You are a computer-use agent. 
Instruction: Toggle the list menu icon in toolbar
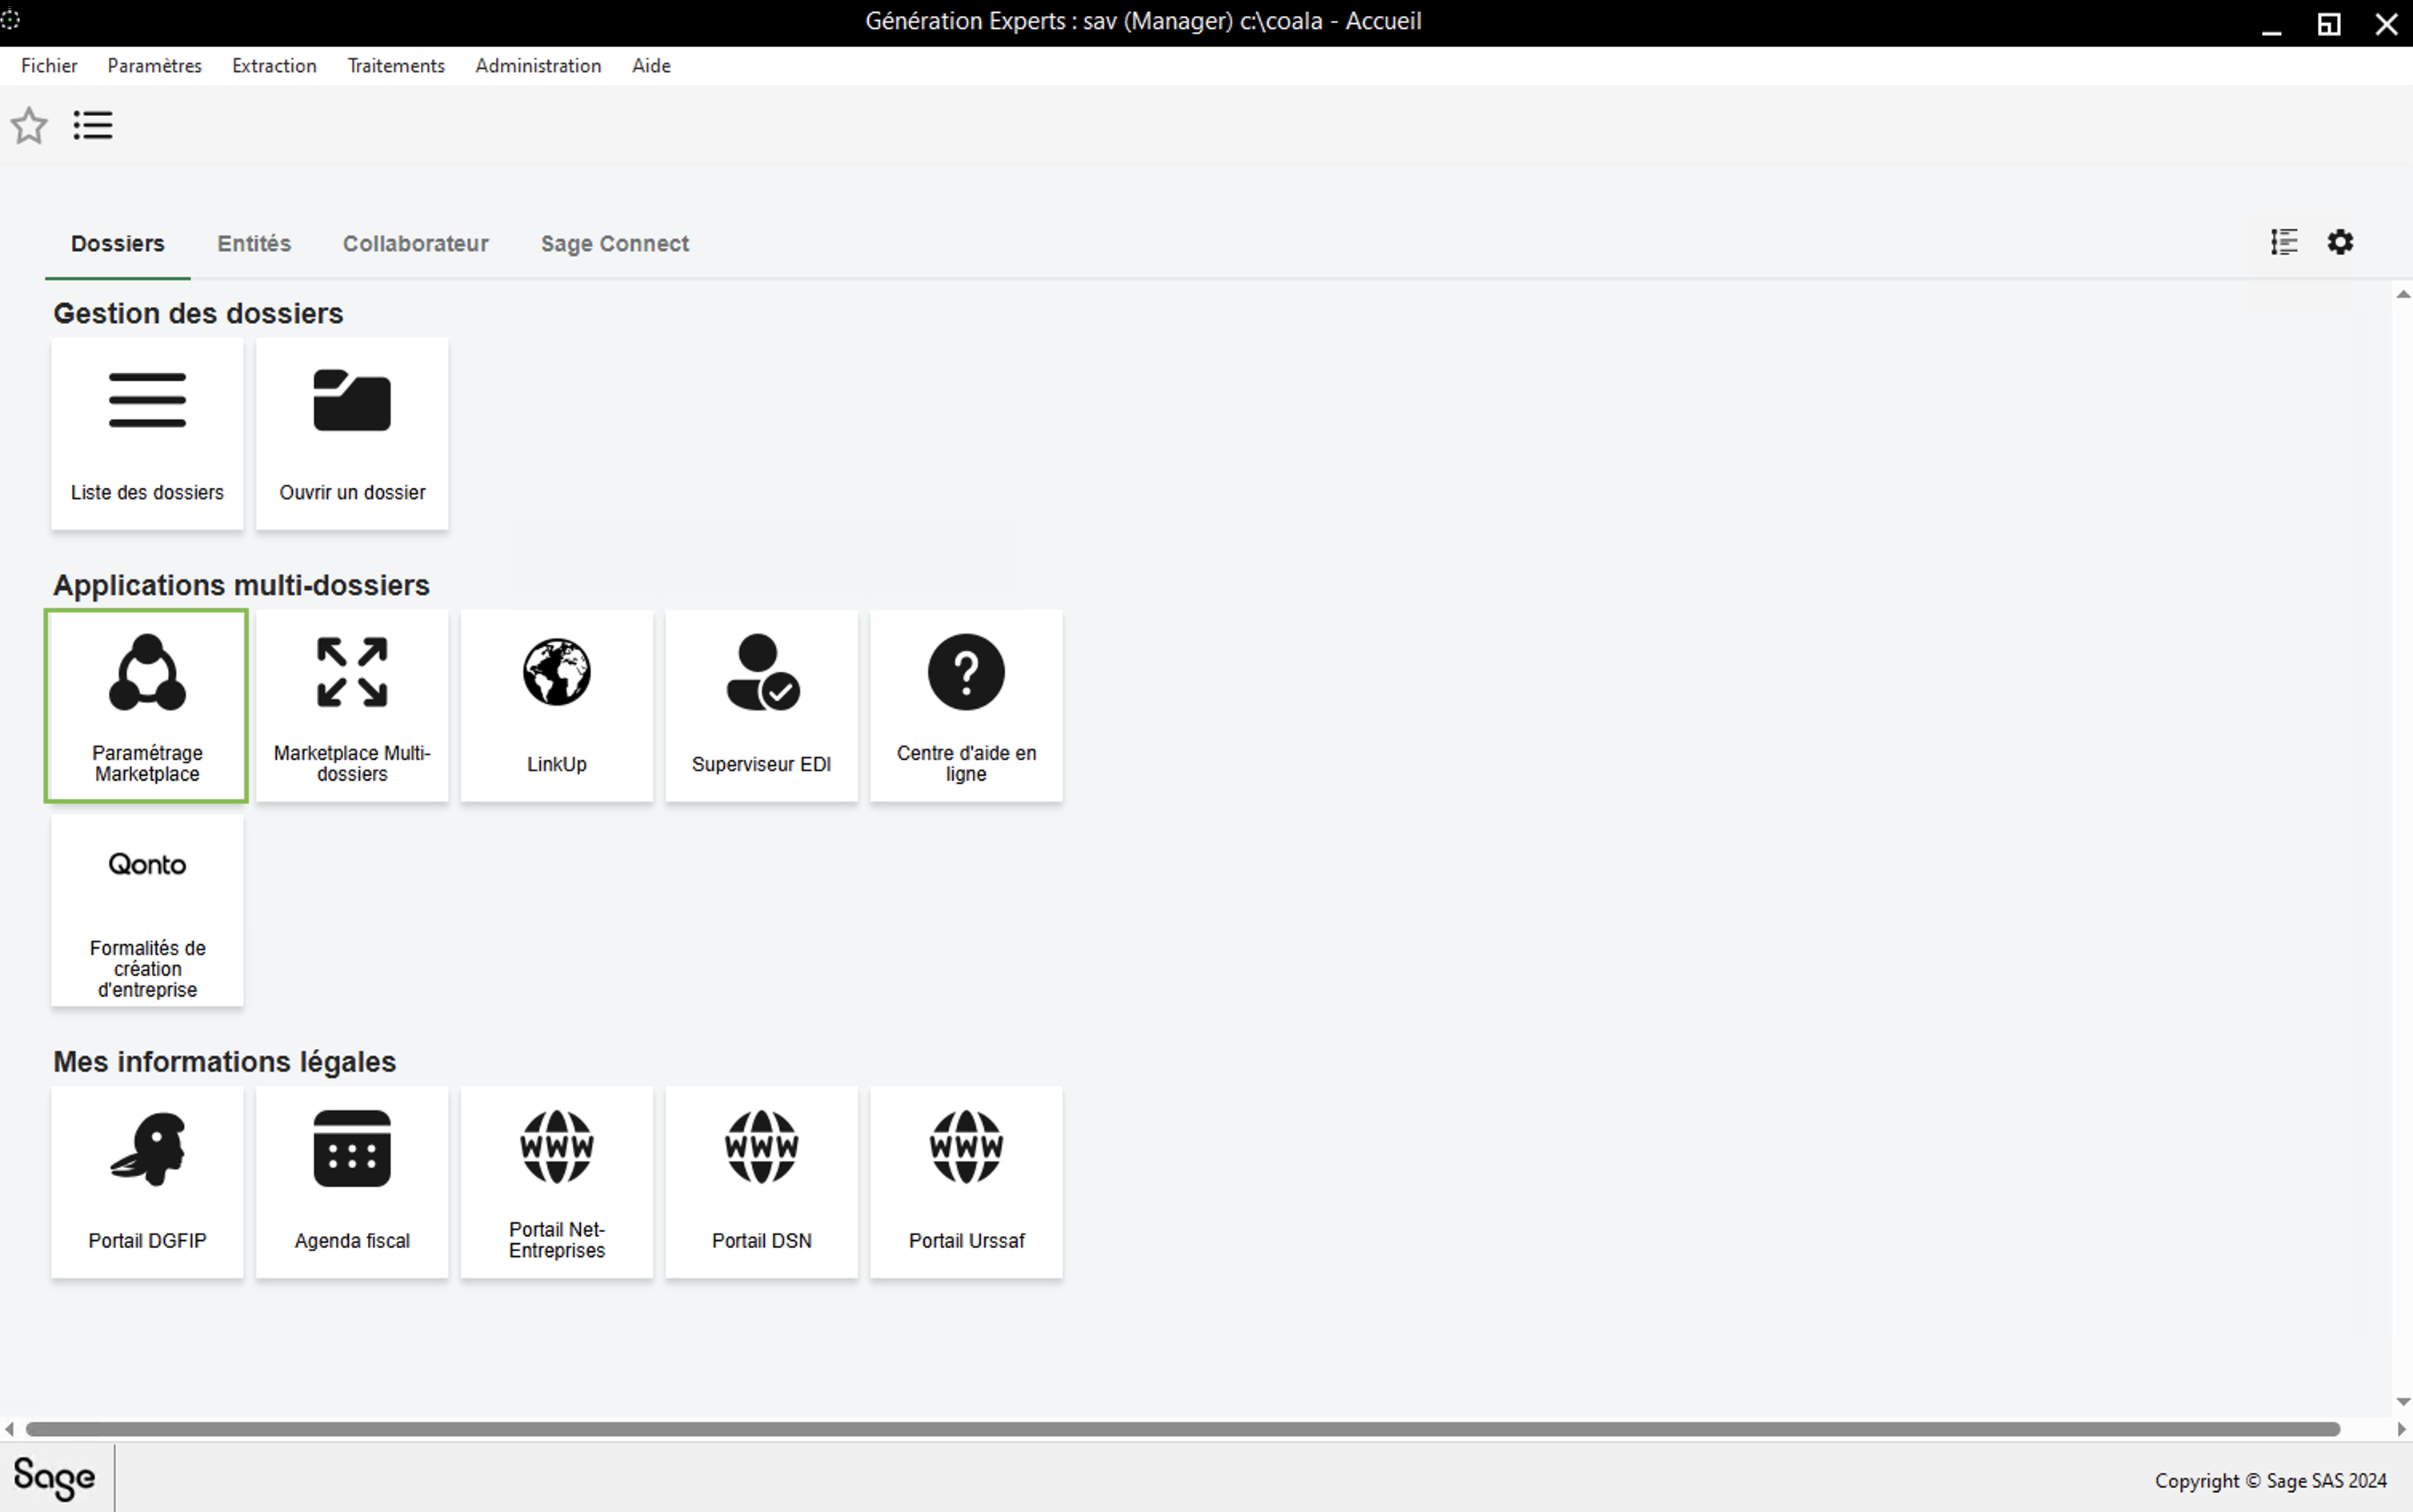[x=93, y=126]
